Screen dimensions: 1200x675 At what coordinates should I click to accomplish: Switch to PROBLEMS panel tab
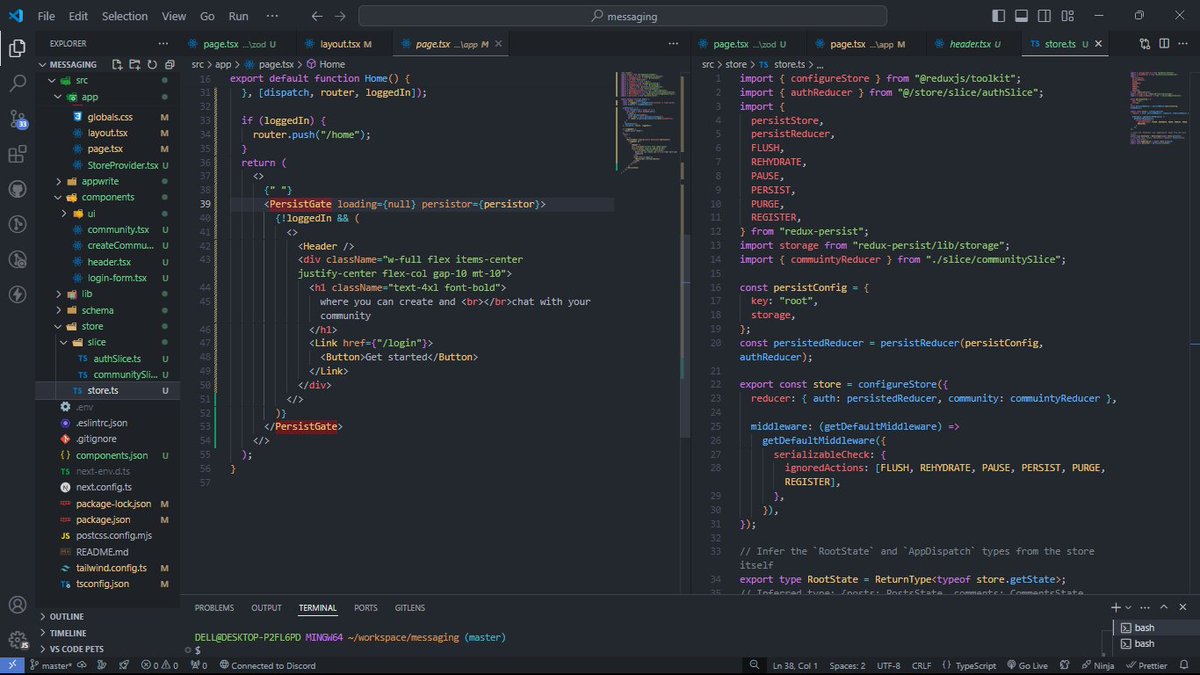214,607
